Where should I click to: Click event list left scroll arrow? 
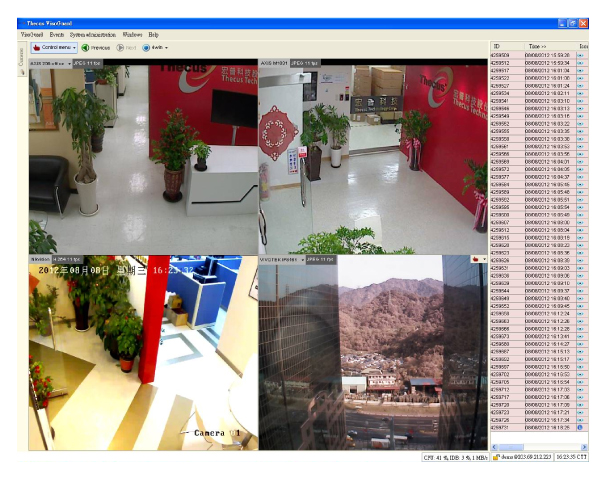[x=494, y=447]
